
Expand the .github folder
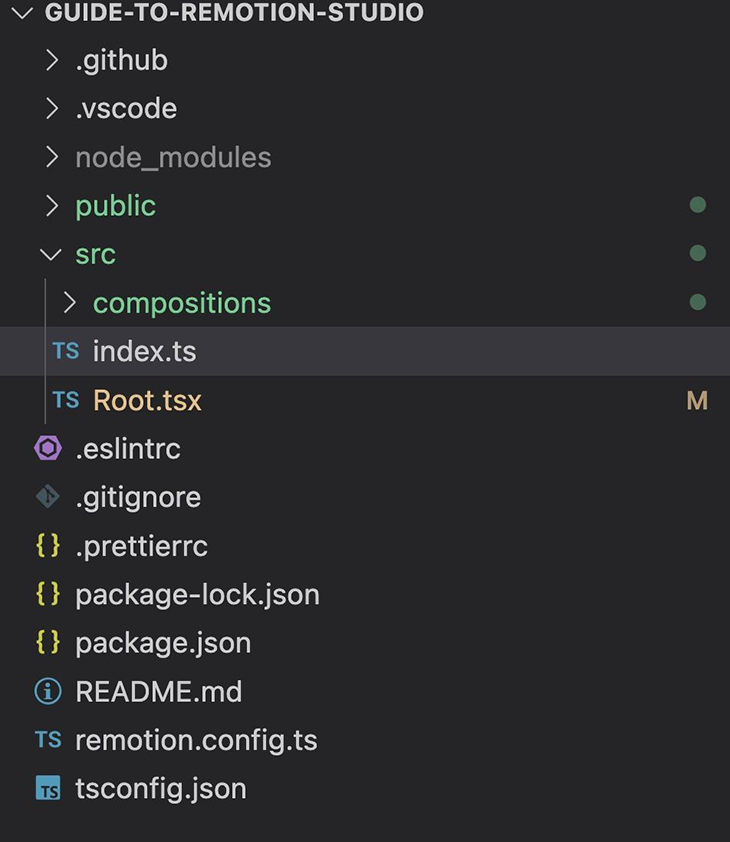click(52, 60)
